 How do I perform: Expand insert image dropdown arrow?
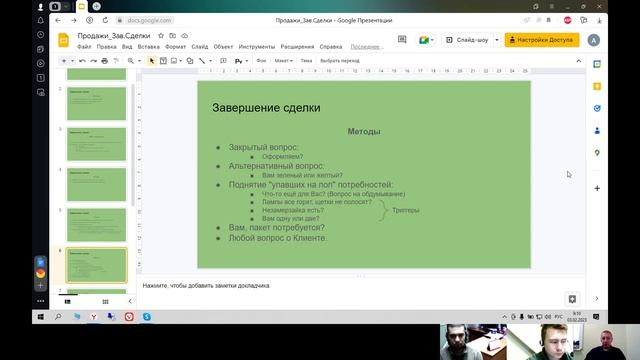pos(180,61)
